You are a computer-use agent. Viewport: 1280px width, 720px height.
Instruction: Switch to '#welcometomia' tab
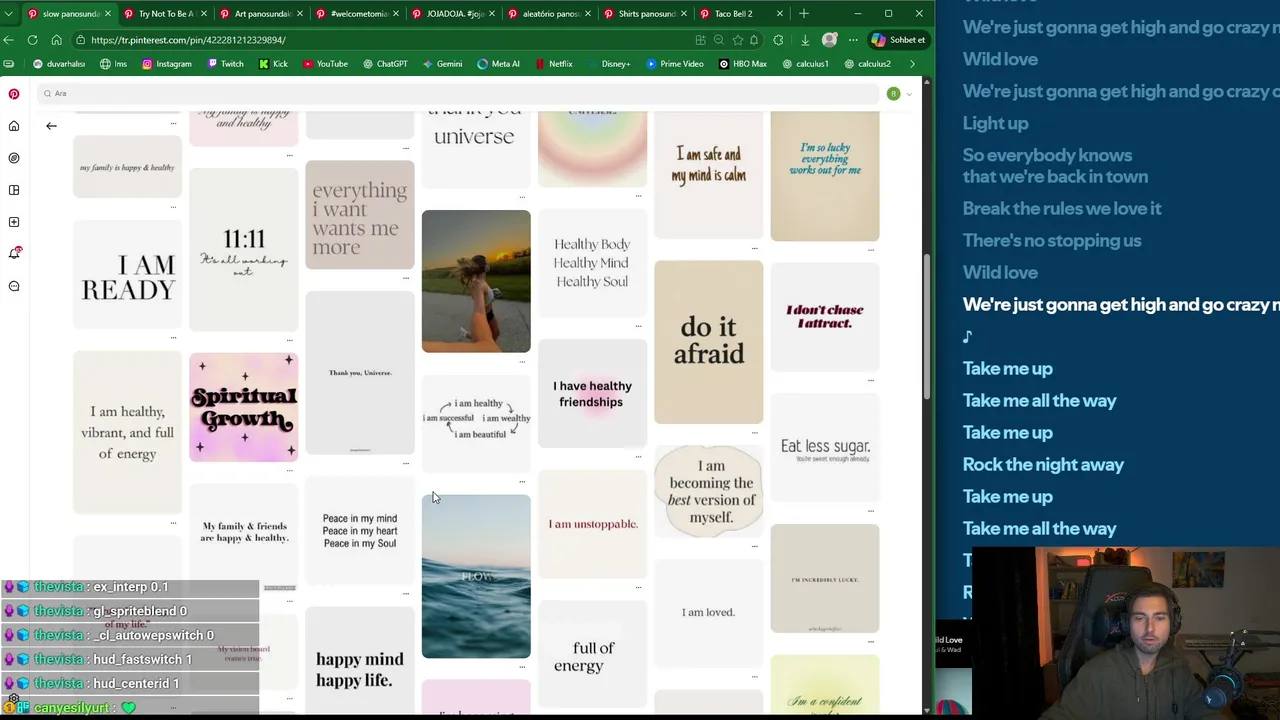(x=359, y=14)
